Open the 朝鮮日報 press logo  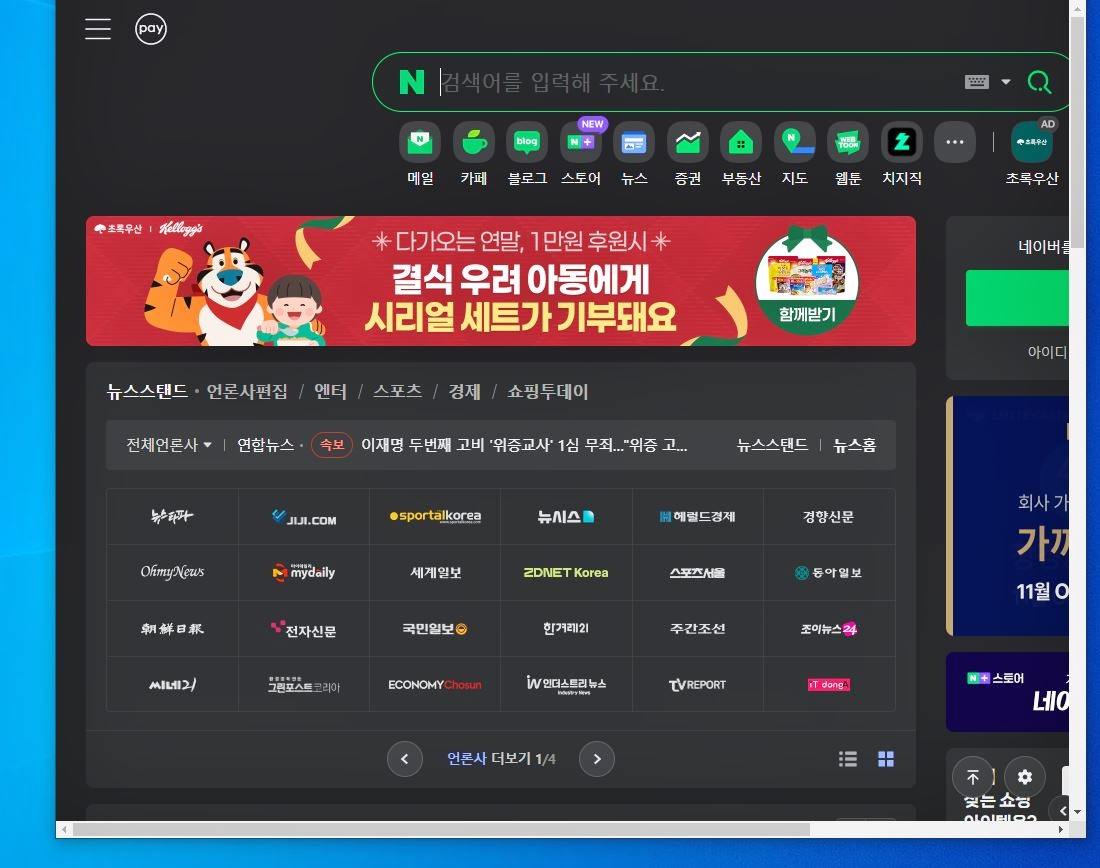click(172, 629)
